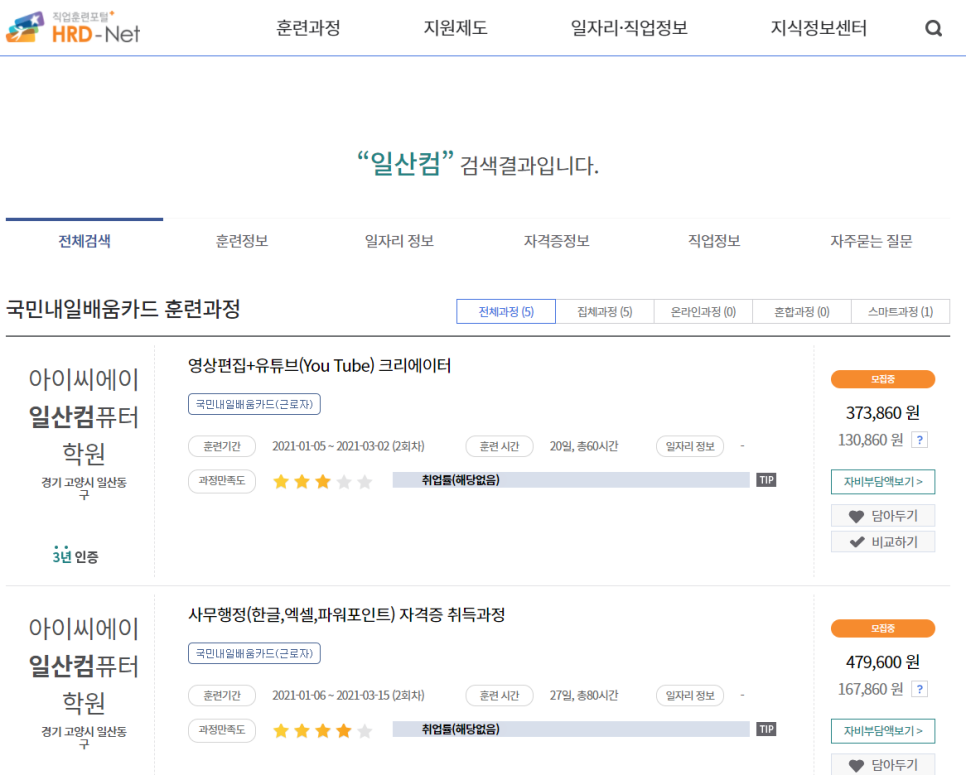Switch to 일자리 정보 tab
Viewport: 966px width, 775px height.
(x=399, y=241)
